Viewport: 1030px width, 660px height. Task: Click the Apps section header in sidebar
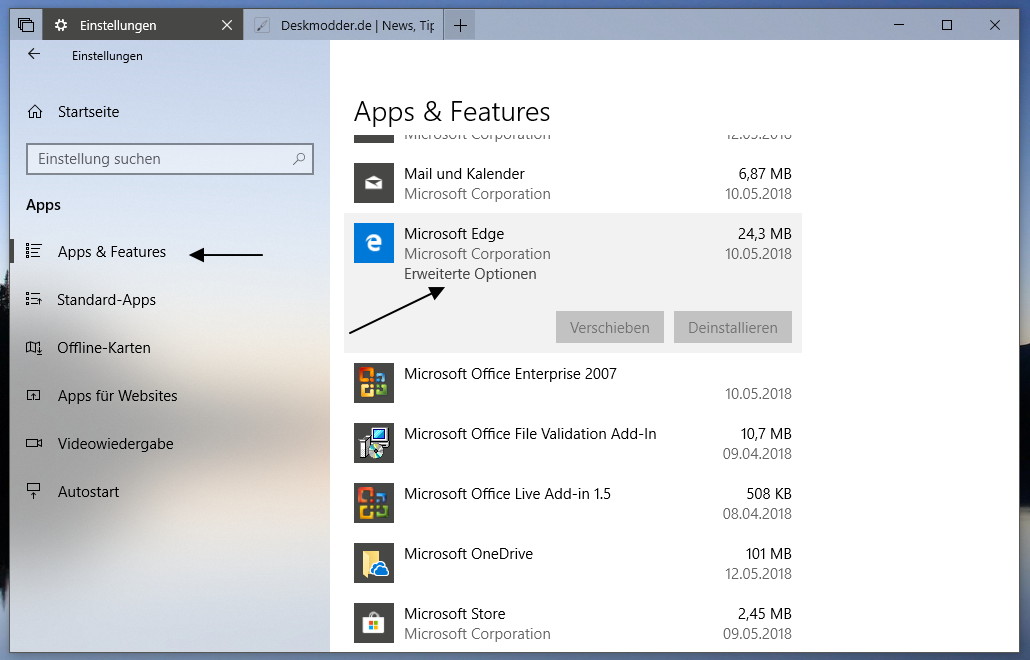coord(43,205)
